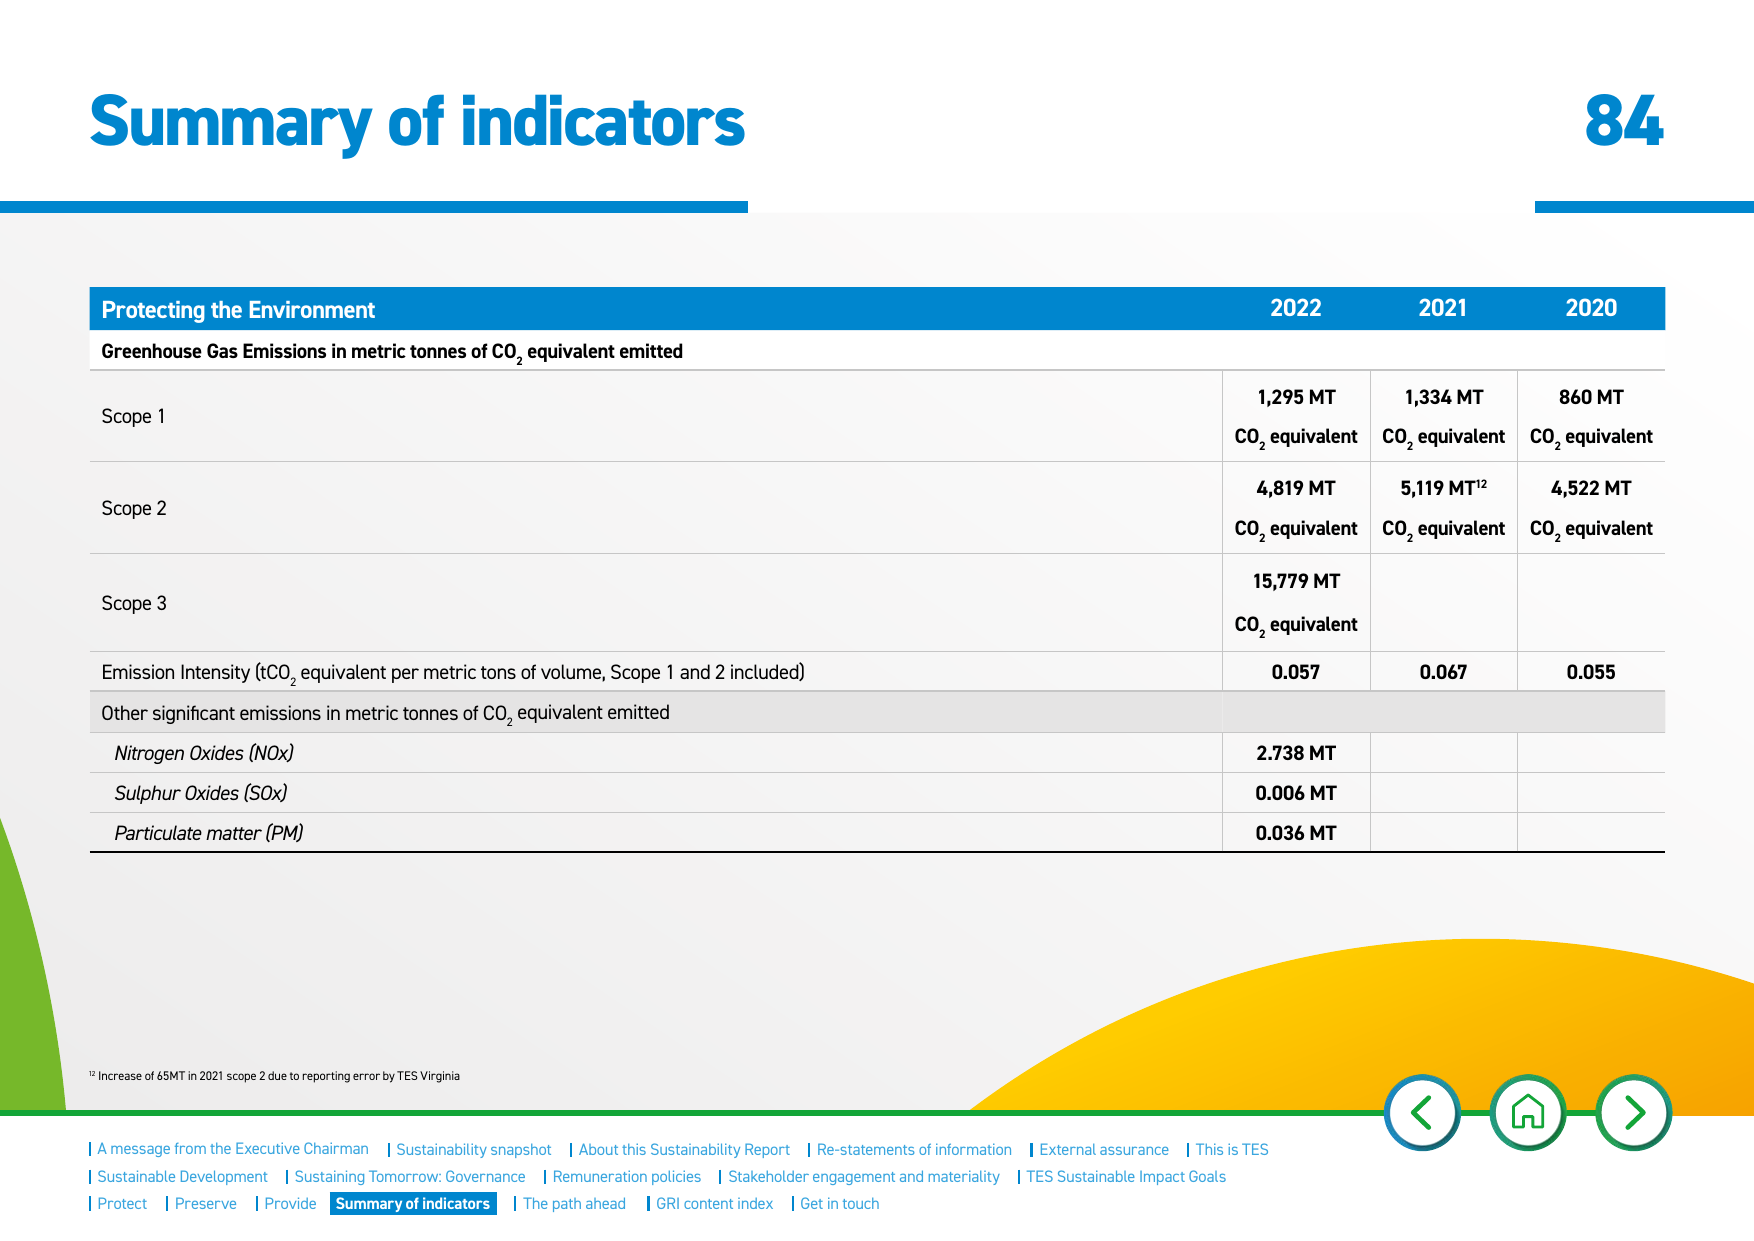The width and height of the screenshot is (1754, 1241).
Task: Go to the previous page arrow
Action: click(x=1422, y=1112)
